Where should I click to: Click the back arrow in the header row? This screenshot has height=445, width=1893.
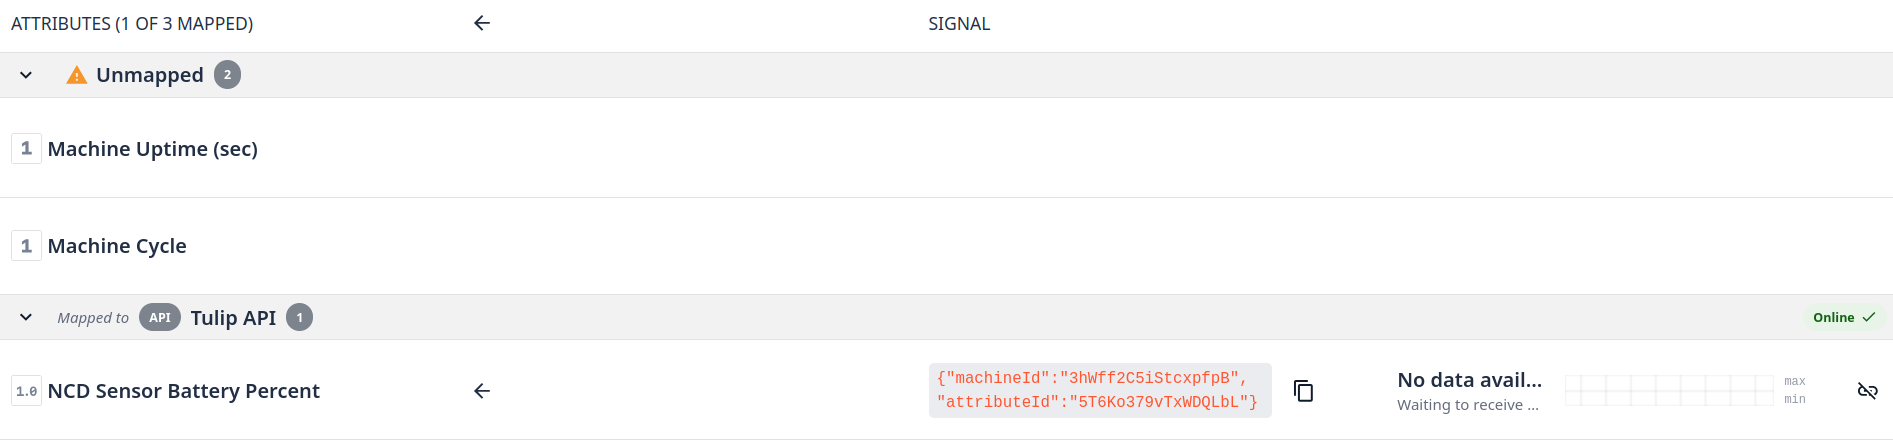point(482,23)
